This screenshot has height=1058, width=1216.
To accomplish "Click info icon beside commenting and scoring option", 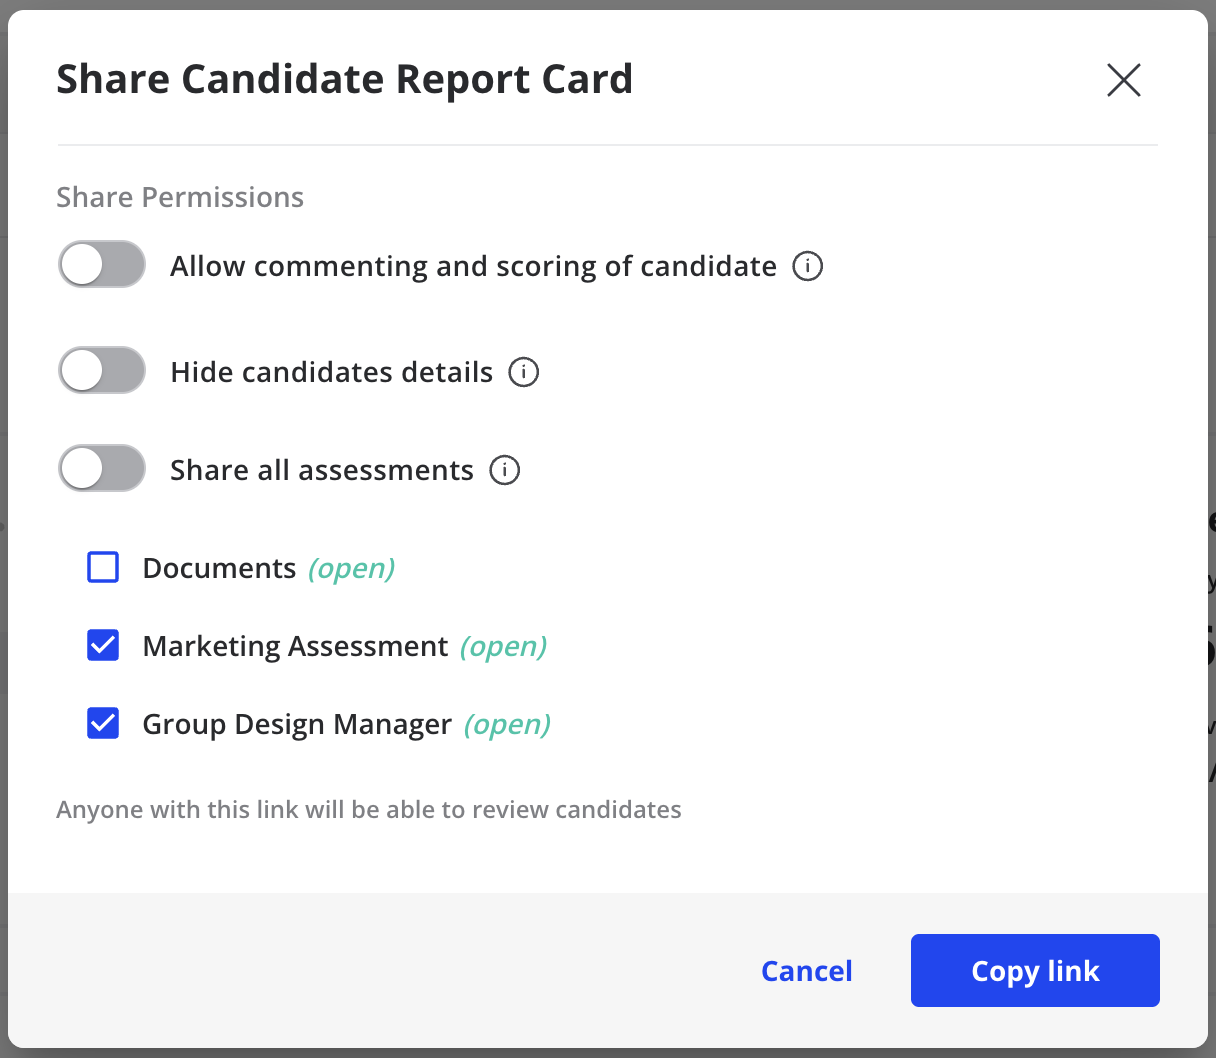I will point(808,266).
